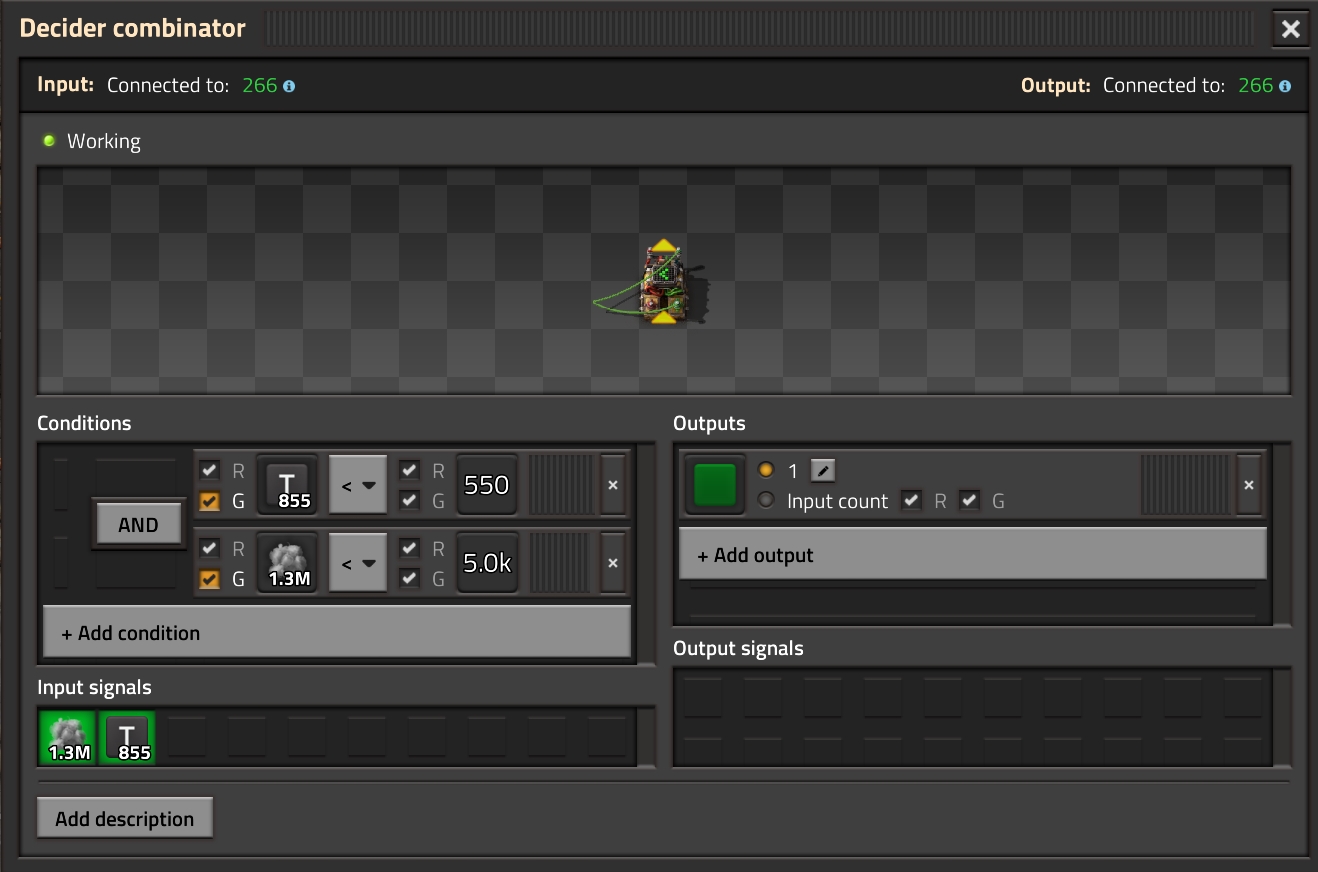Click the AND logic operator button
The width and height of the screenshot is (1318, 872).
(x=138, y=525)
